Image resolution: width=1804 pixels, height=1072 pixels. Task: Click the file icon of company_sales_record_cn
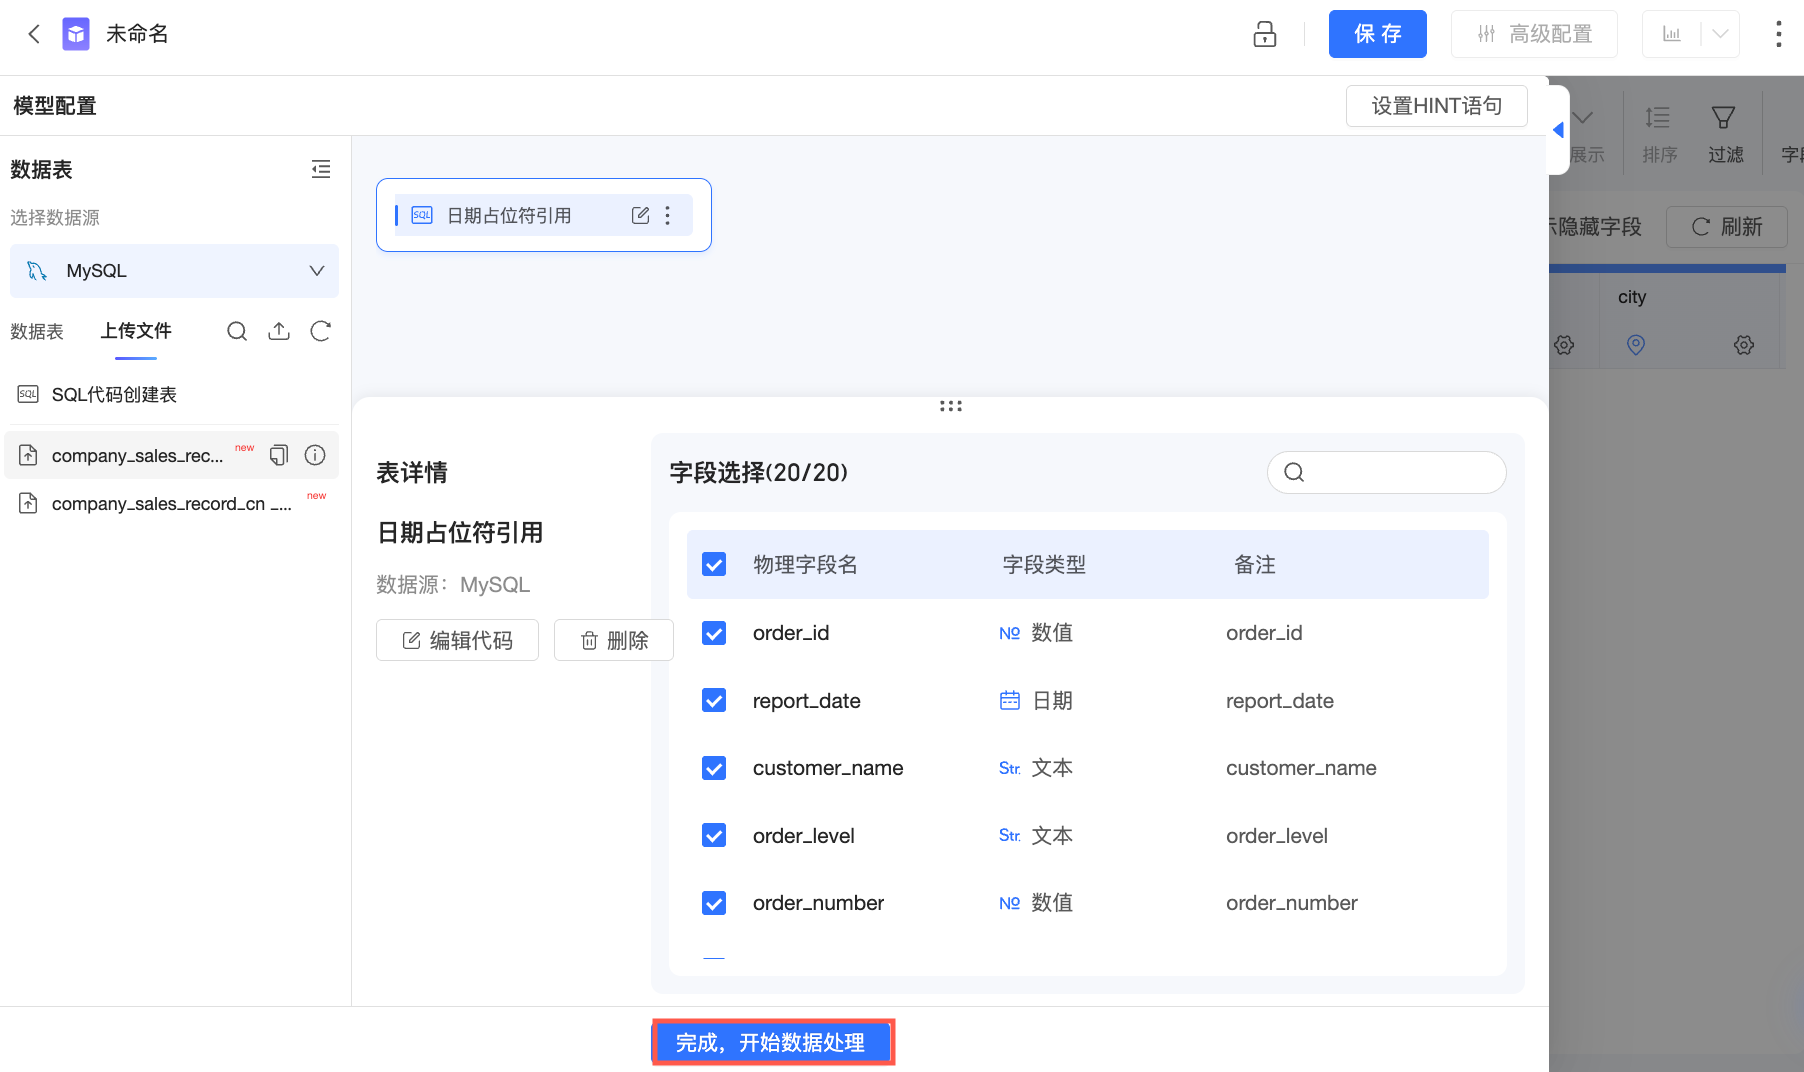28,504
